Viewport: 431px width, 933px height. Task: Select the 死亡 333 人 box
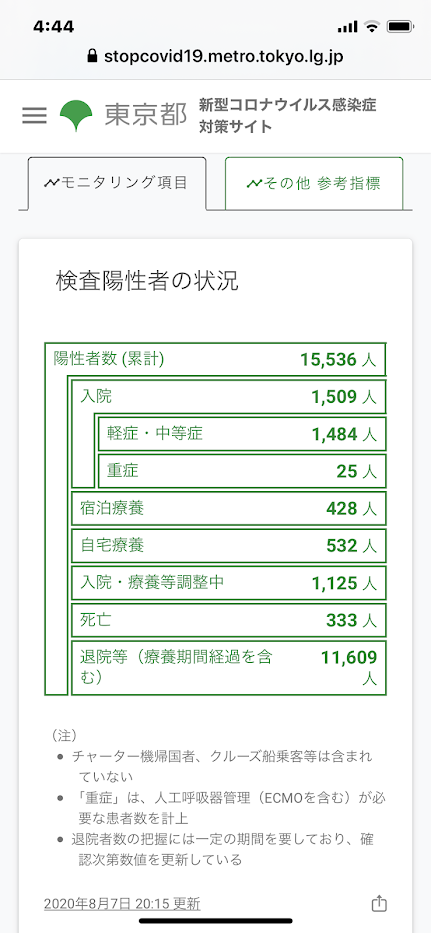(x=229, y=621)
